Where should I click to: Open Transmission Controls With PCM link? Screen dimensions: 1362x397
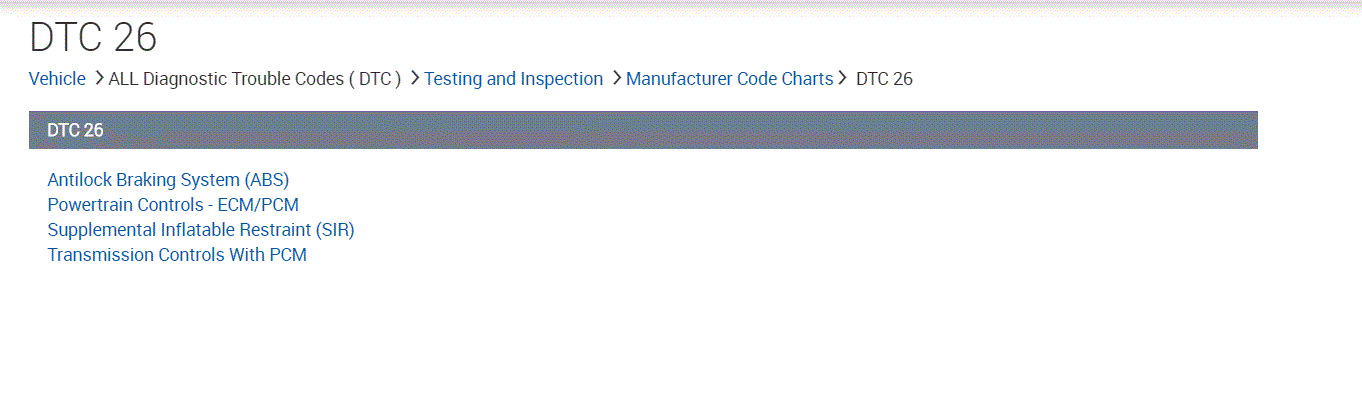point(177,255)
